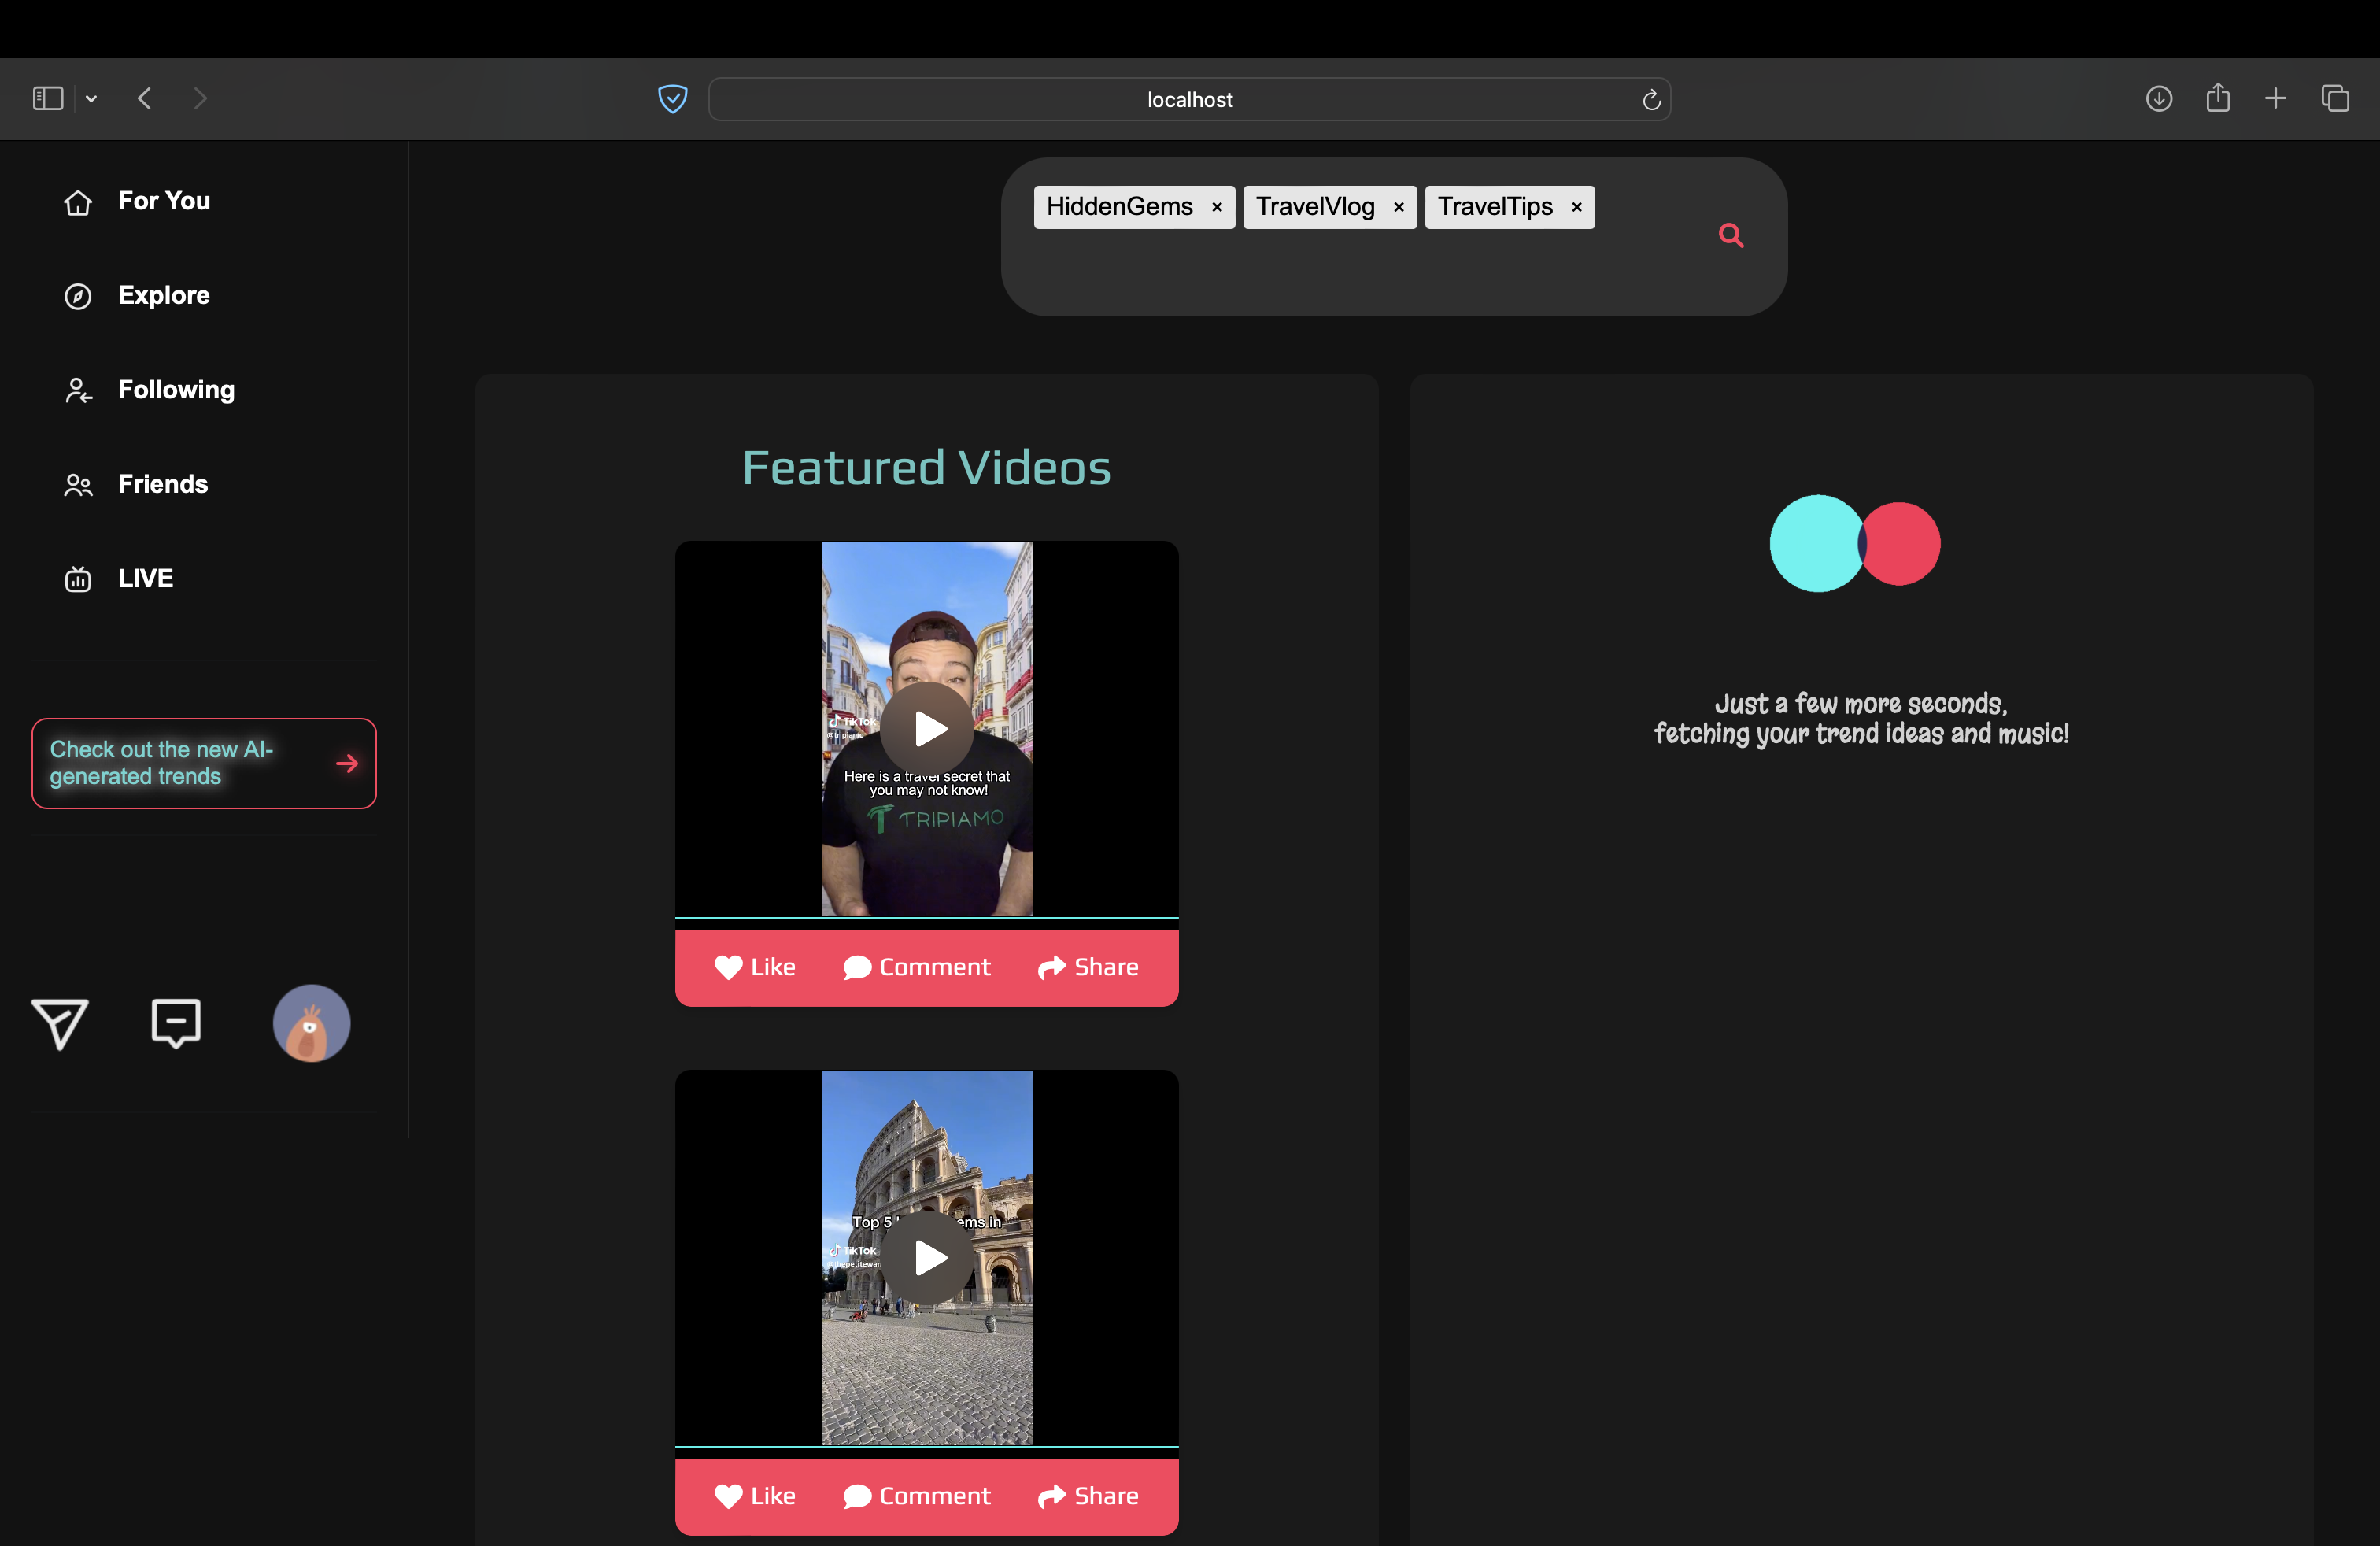
Task: Click the localhost address bar
Action: click(1188, 99)
